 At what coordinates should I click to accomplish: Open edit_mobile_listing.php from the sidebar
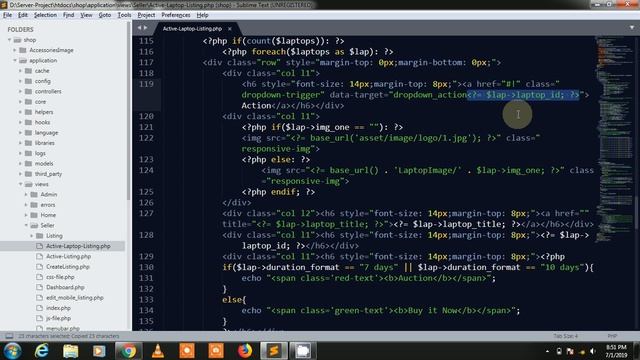coord(75,298)
